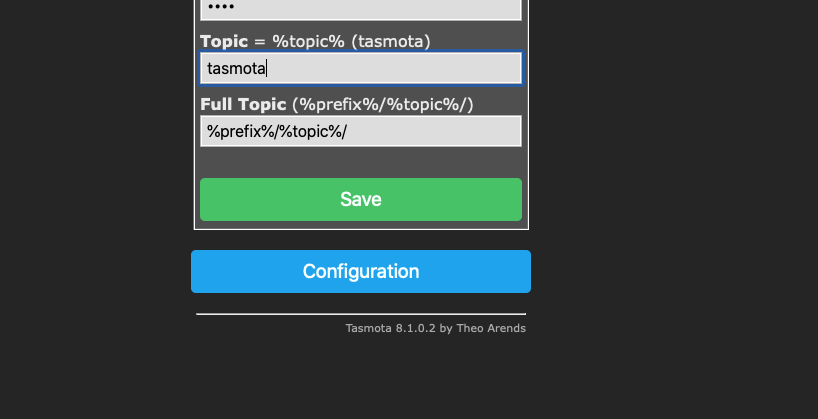The height and width of the screenshot is (419, 818).
Task: Click the gap between Full Topic field and Save
Action: coord(360,162)
